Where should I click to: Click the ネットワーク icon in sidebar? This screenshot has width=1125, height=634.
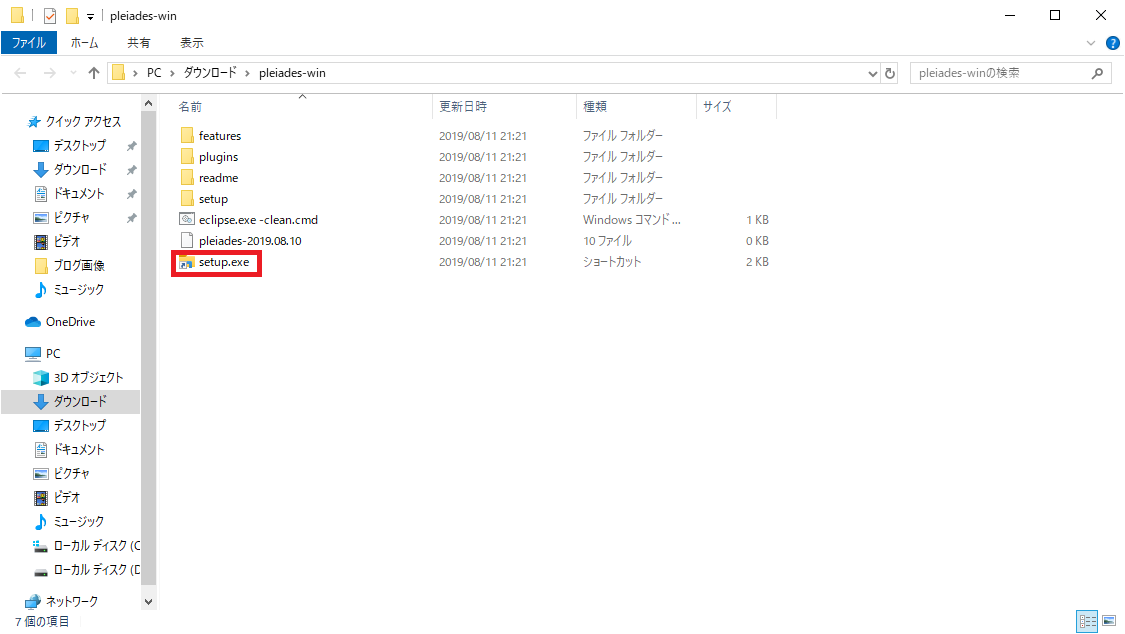click(33, 601)
